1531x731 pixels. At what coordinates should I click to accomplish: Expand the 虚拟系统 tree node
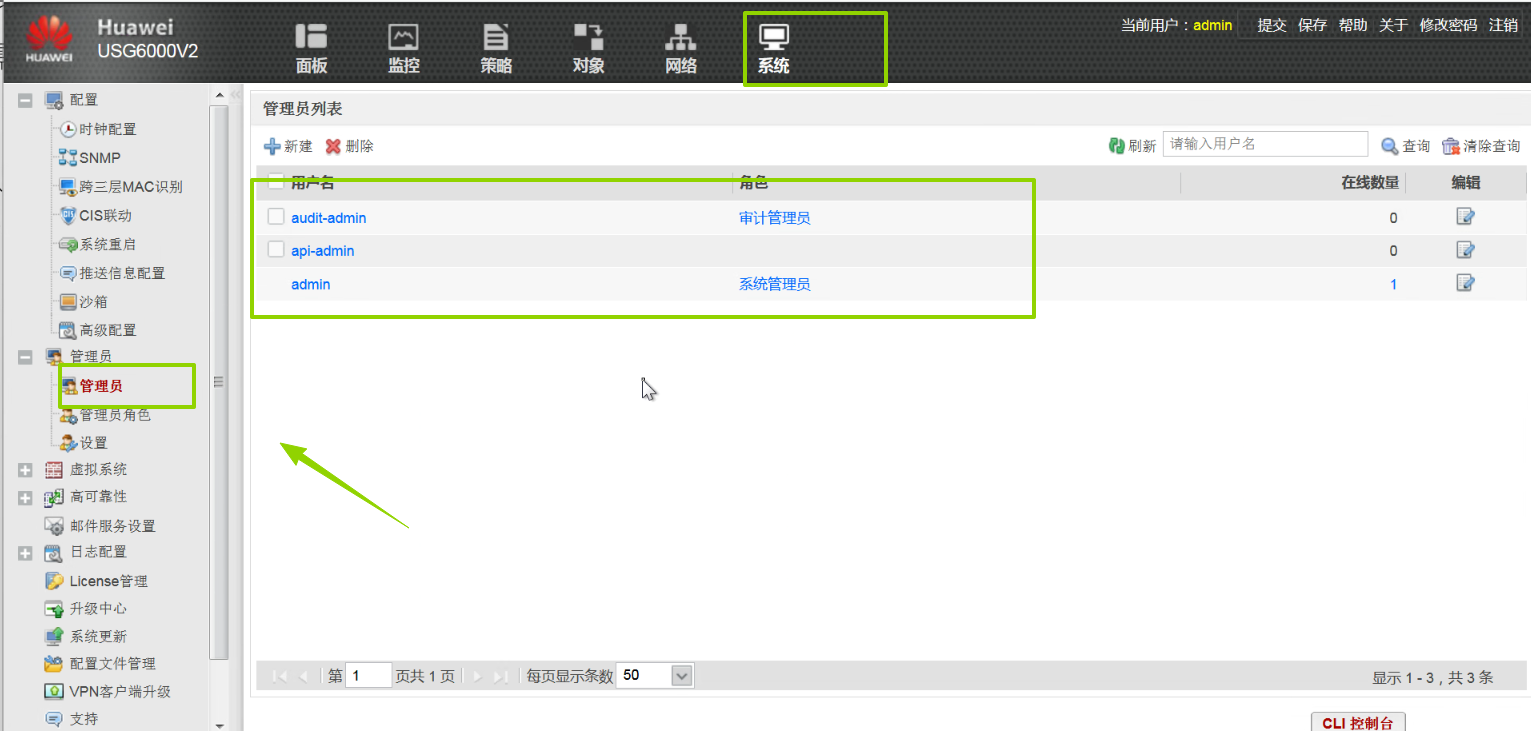pos(26,470)
